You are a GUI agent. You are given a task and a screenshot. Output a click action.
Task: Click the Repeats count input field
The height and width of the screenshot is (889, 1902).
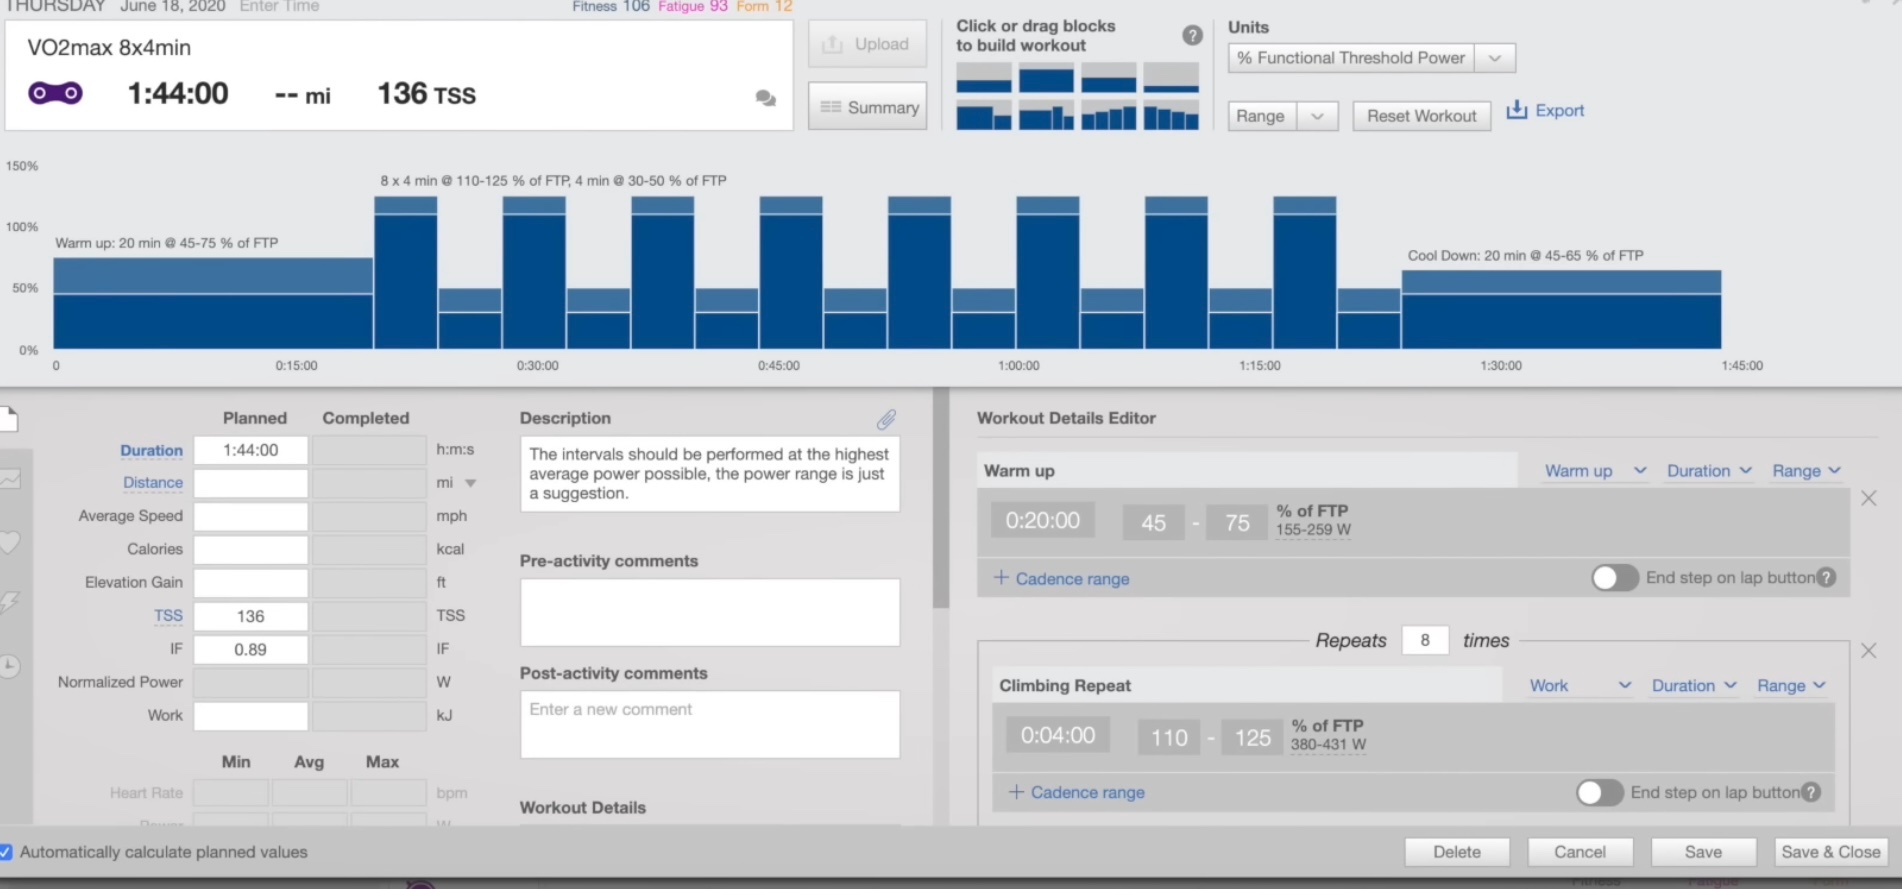pos(1425,640)
